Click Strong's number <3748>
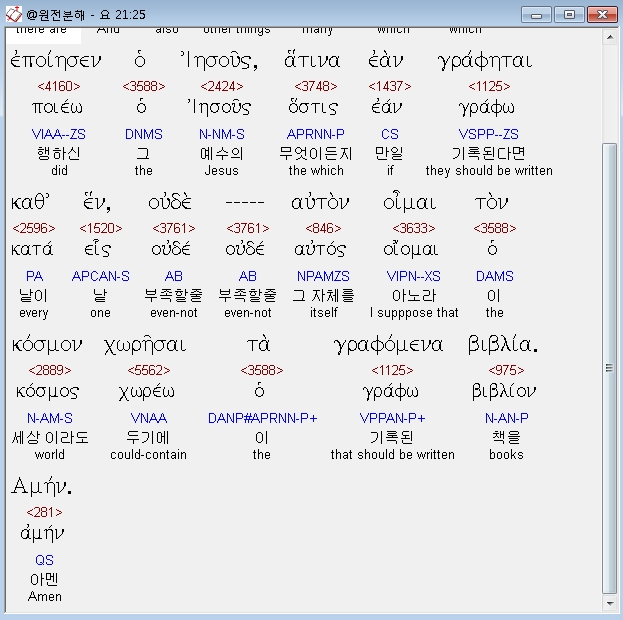The height and width of the screenshot is (620, 623). (316, 86)
